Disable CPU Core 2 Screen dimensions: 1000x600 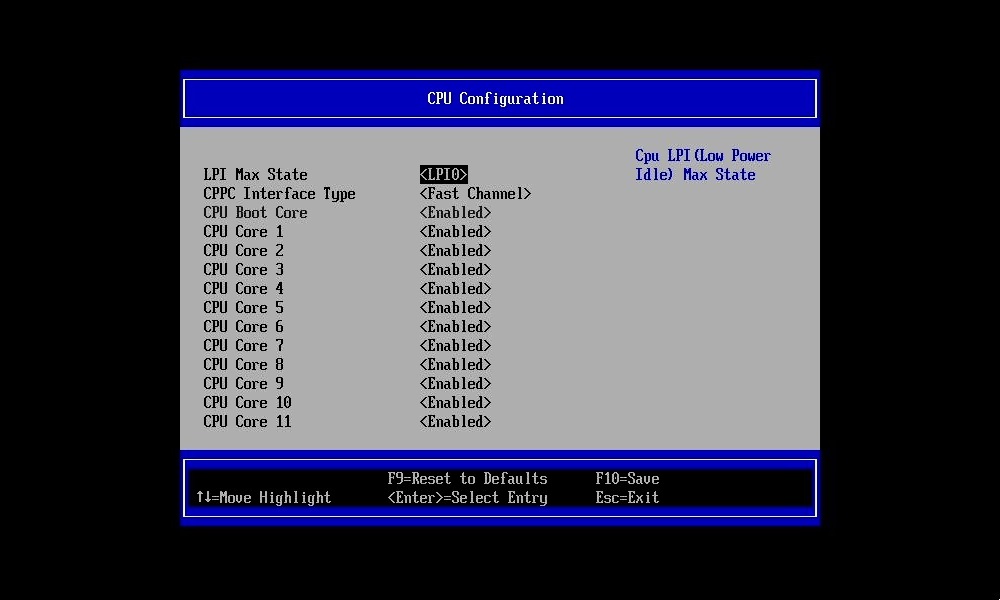coord(455,250)
